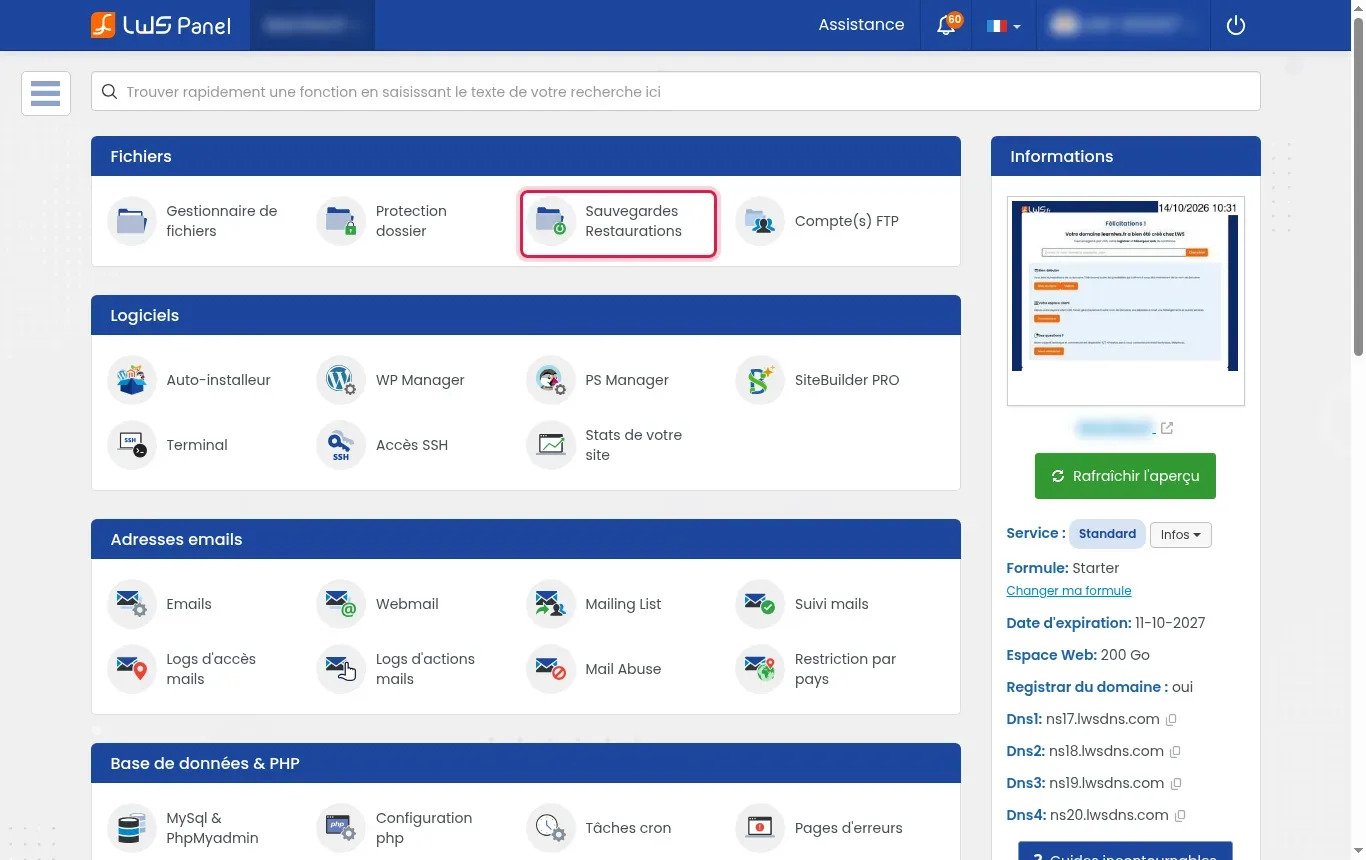Viewport: 1366px width, 860px height.
Task: Click the Mailing List icon
Action: point(551,604)
